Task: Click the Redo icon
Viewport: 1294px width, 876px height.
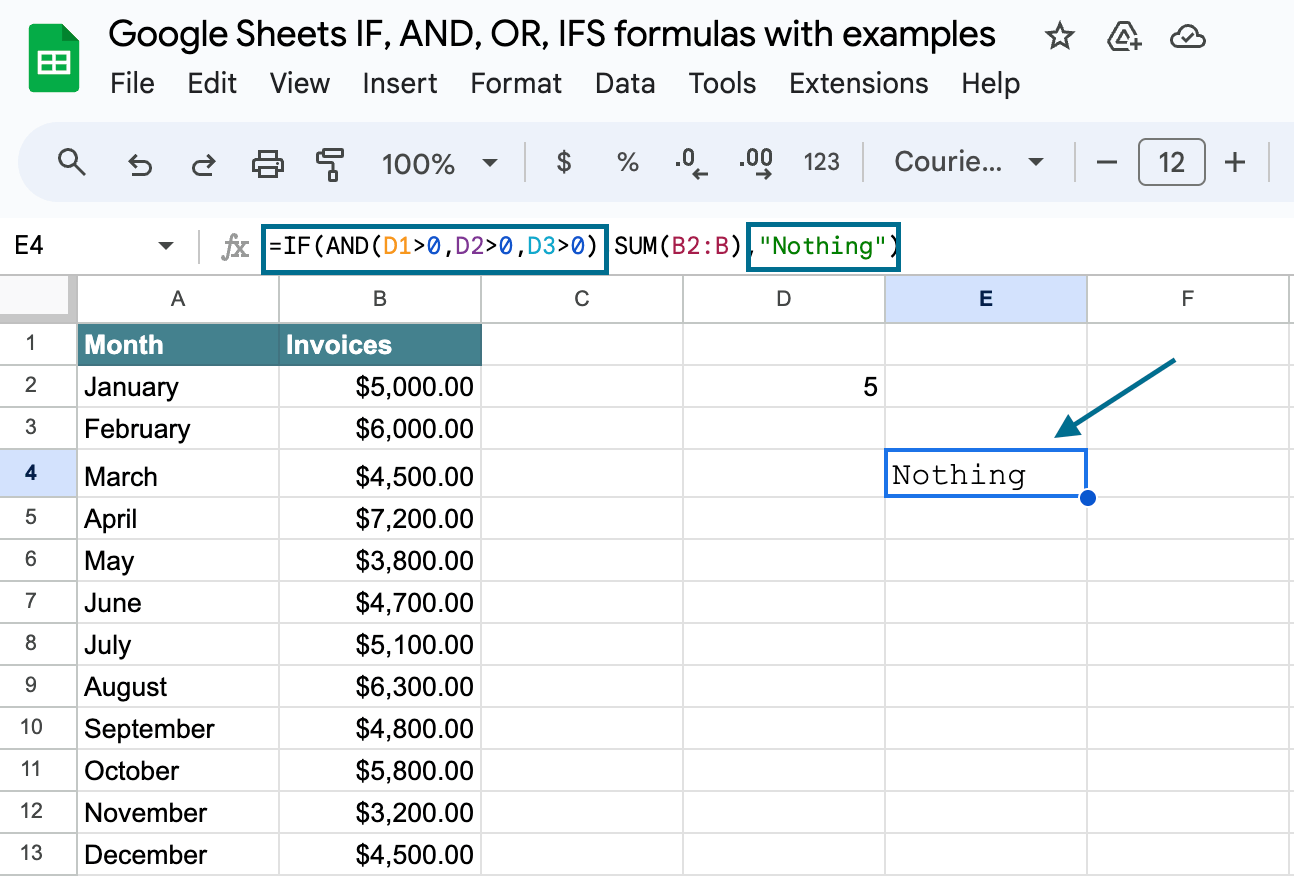Action: click(203, 162)
